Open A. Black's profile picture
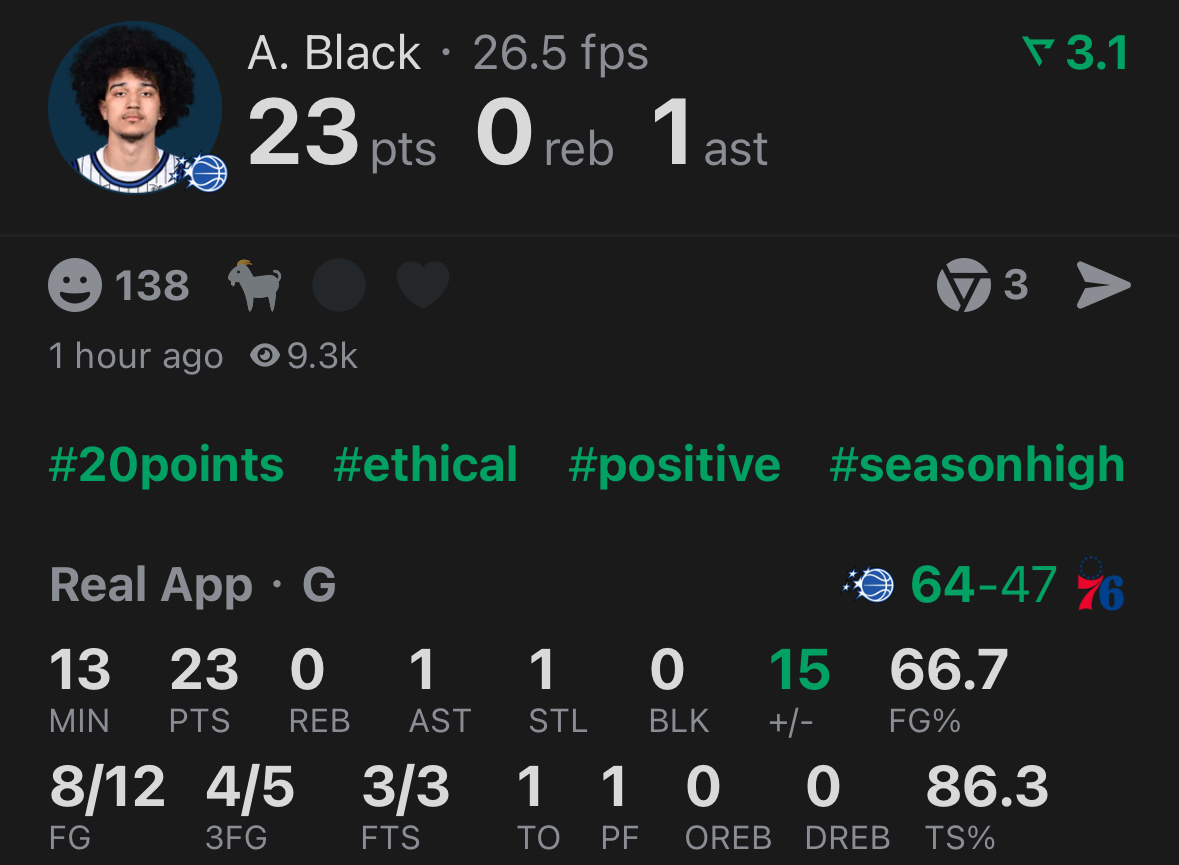Image resolution: width=1179 pixels, height=865 pixels. (135, 105)
